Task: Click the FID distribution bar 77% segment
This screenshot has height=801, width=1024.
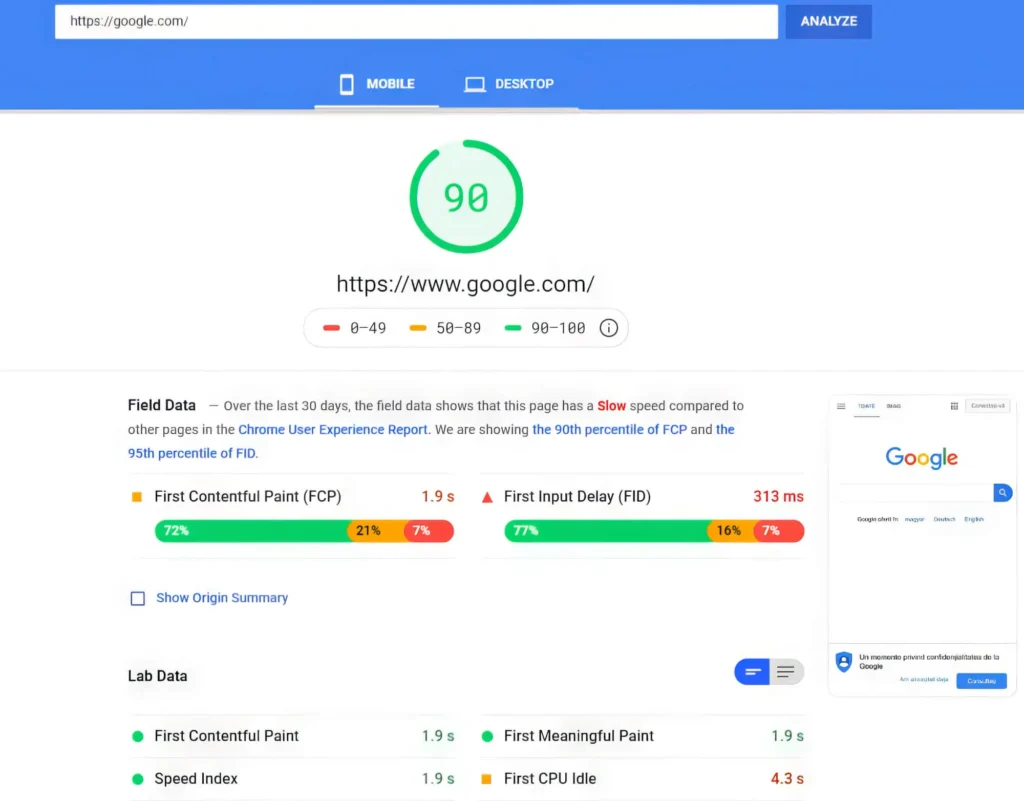Action: click(x=606, y=531)
